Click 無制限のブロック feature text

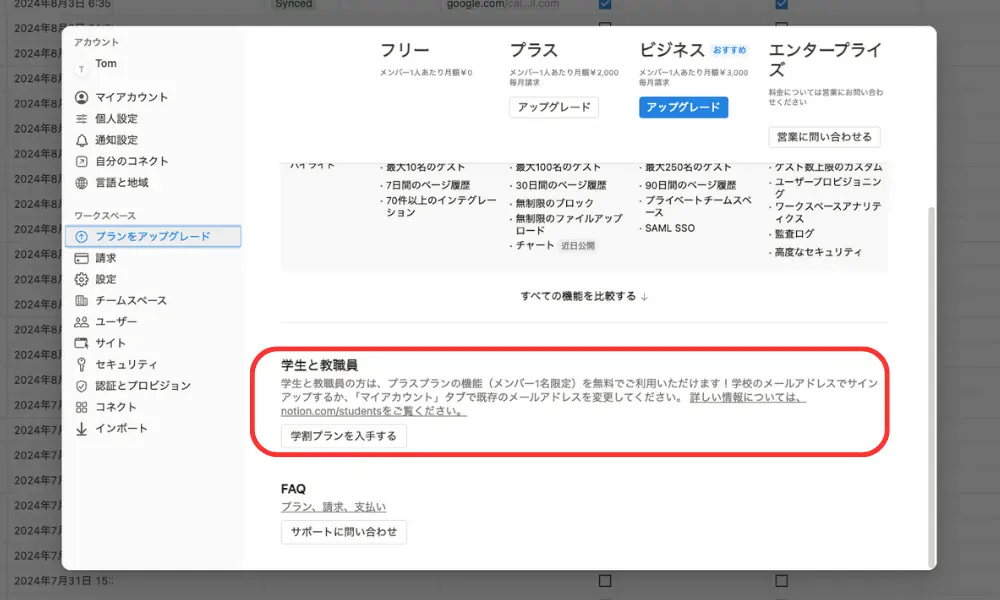tap(554, 203)
